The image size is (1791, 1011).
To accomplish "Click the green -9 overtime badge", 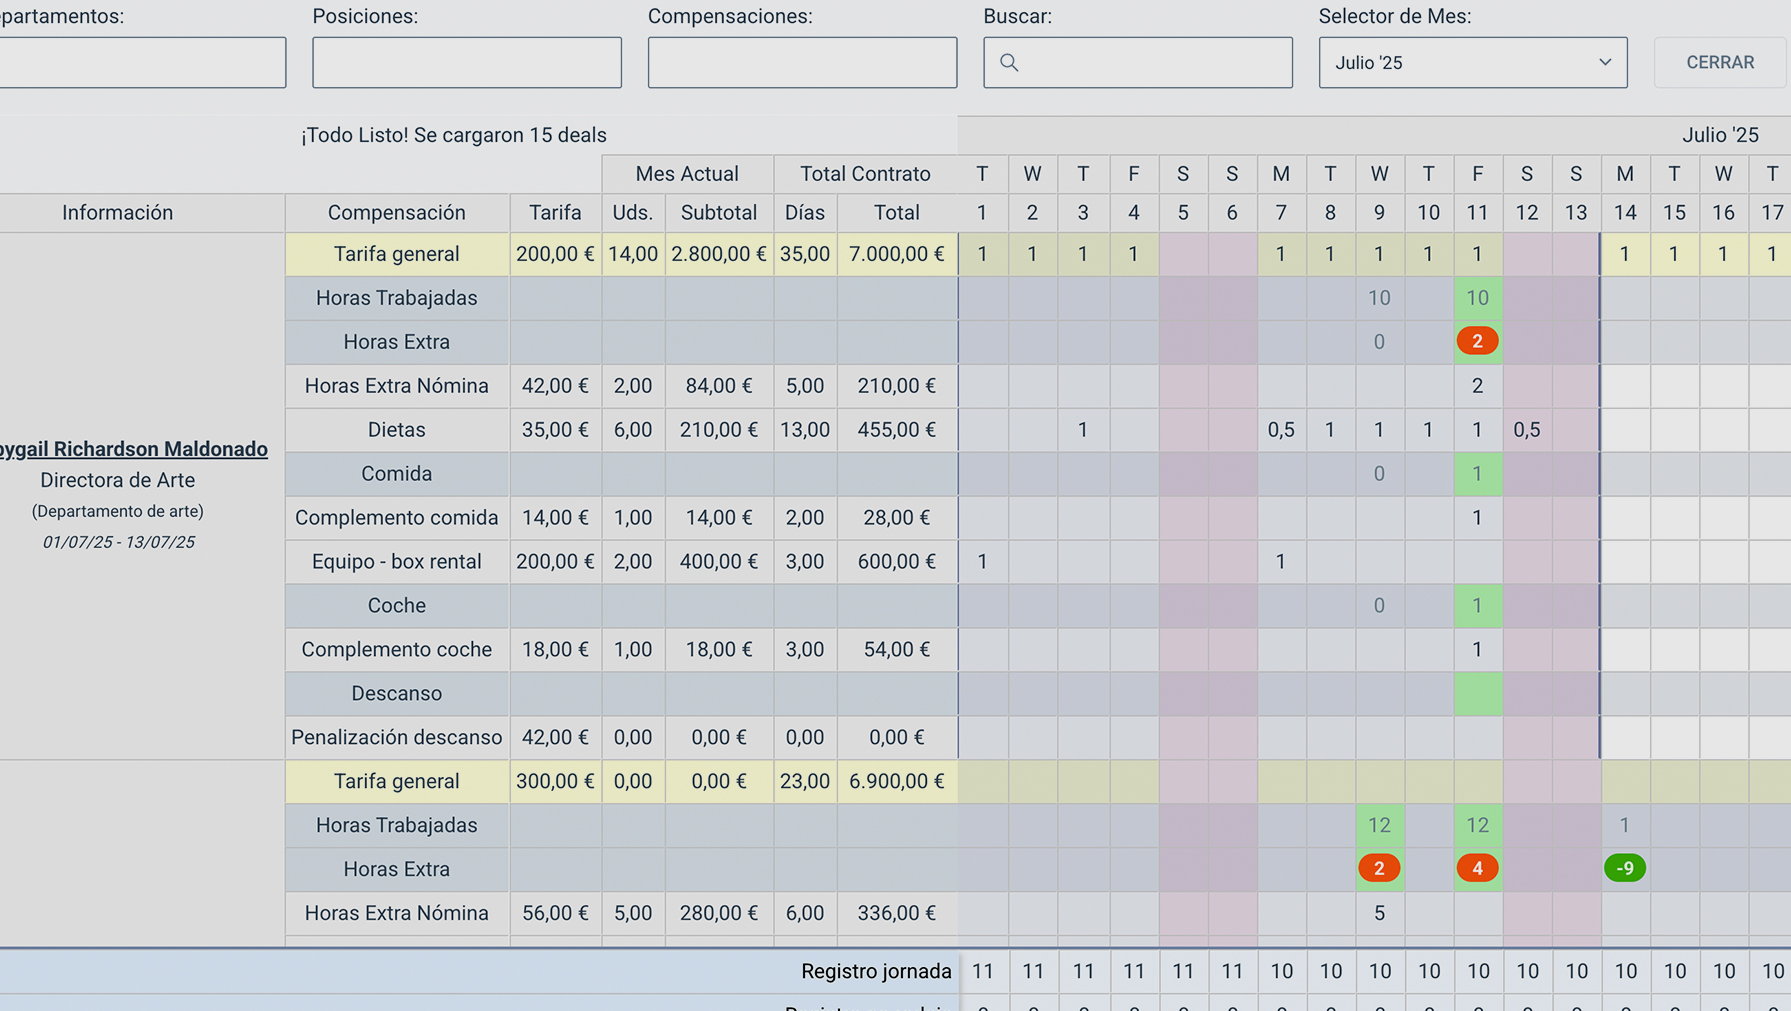I will [x=1624, y=868].
